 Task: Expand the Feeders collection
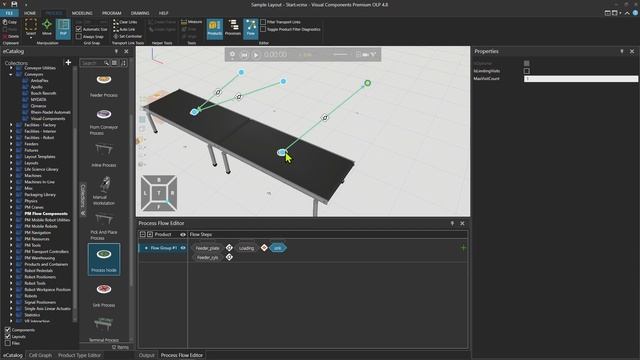[11, 144]
